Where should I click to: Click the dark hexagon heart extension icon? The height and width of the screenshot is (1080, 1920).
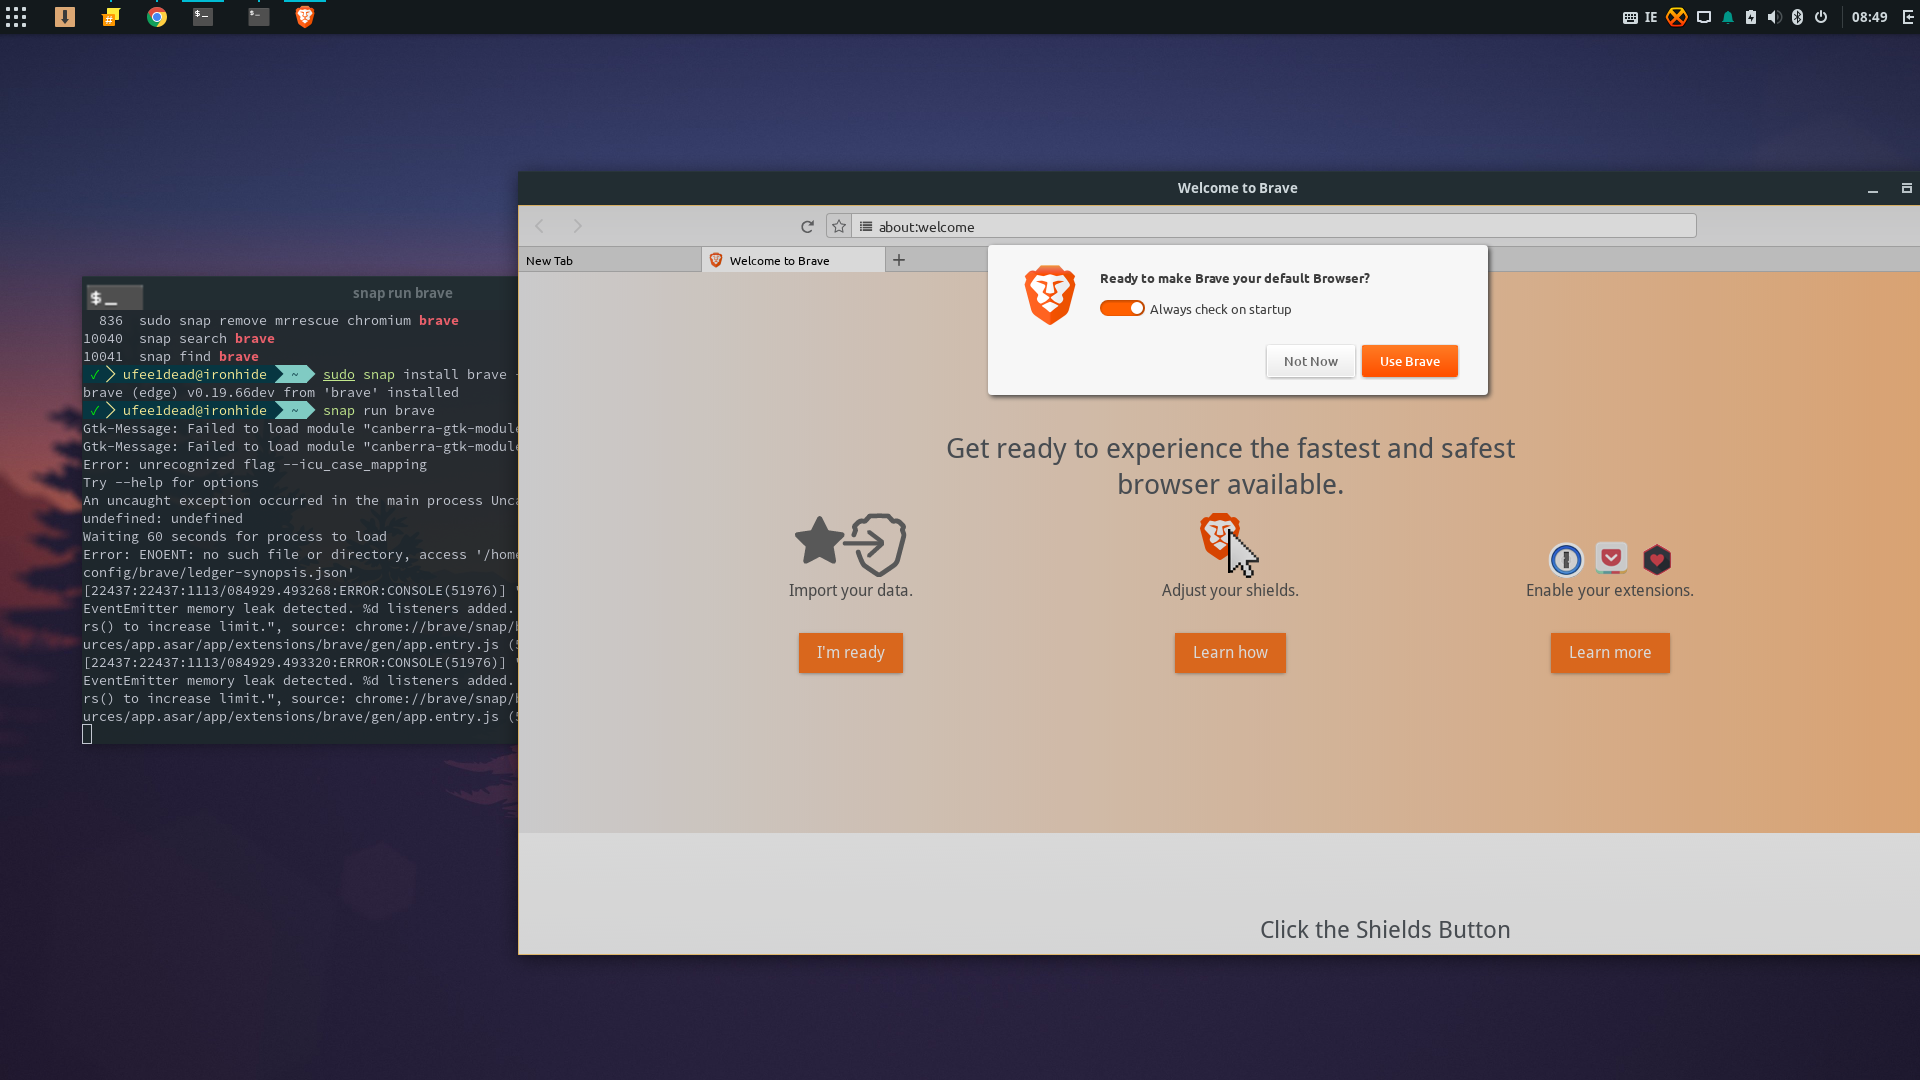click(1657, 559)
